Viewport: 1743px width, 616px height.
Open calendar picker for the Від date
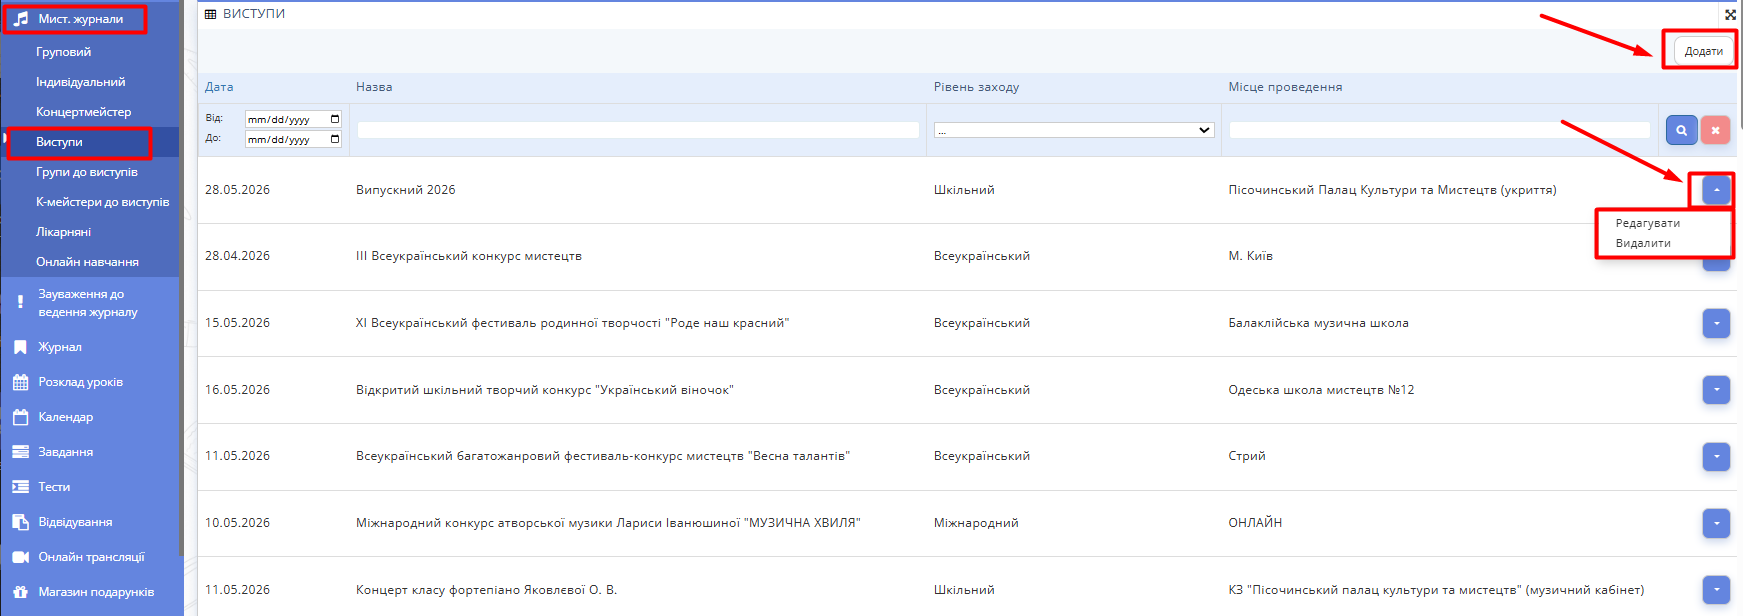pyautogui.click(x=335, y=119)
